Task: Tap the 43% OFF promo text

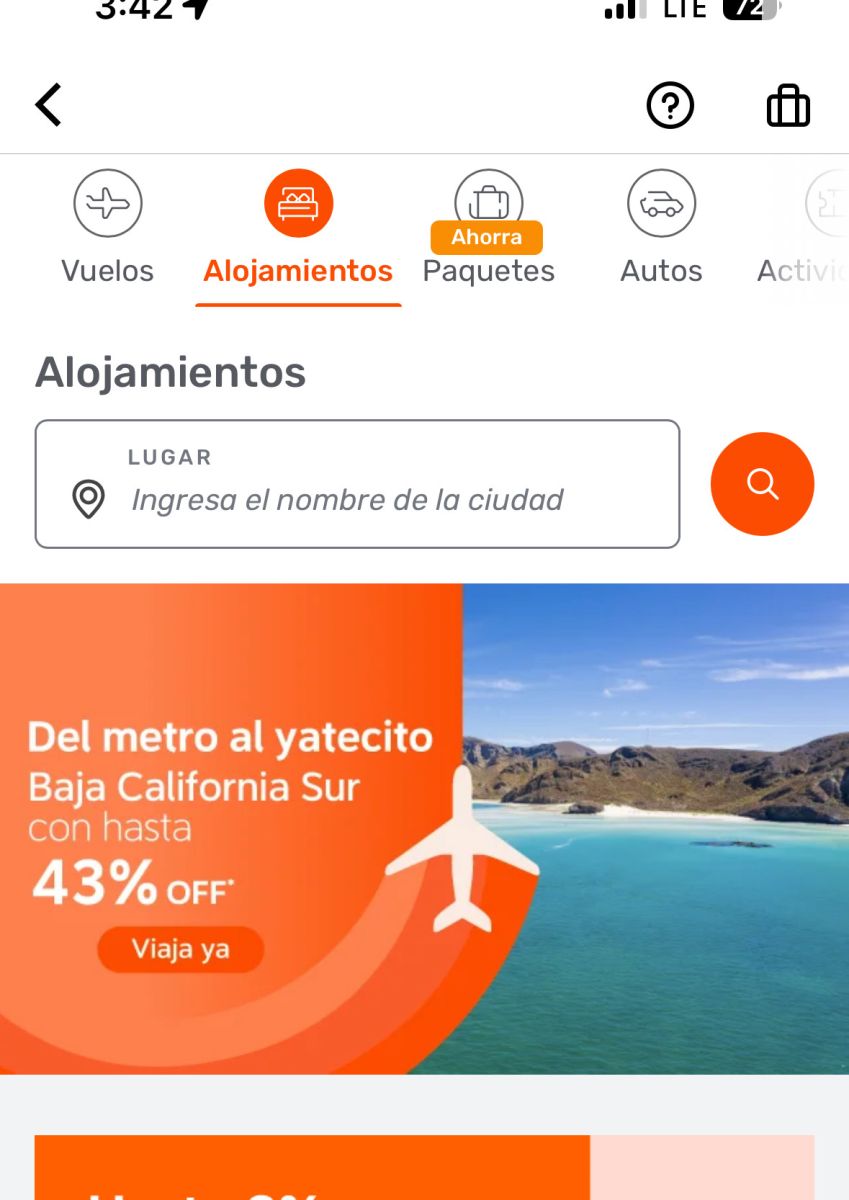Action: tap(133, 884)
